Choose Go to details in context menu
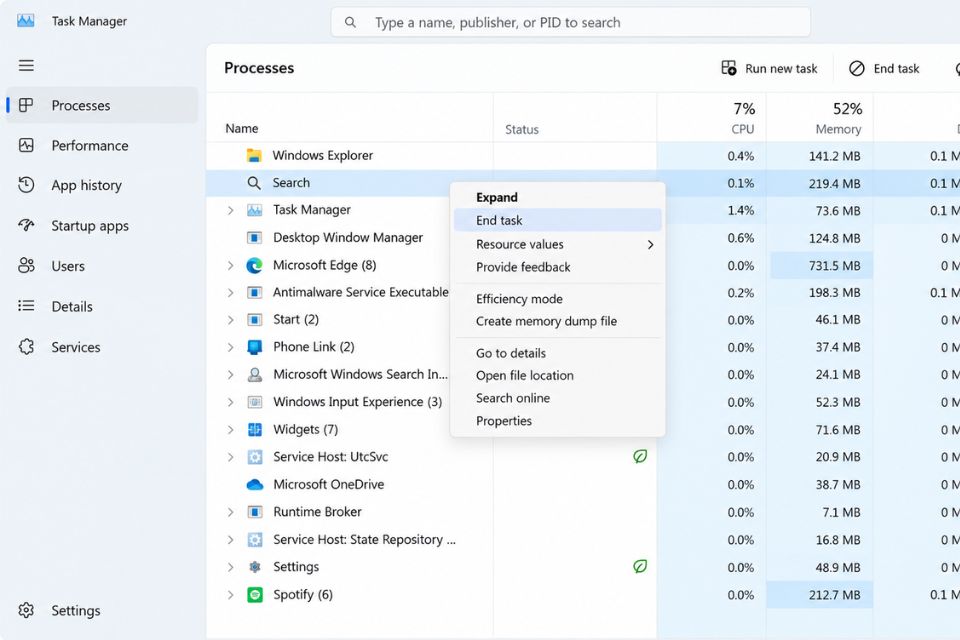Viewport: 960px width, 640px height. coord(558,353)
